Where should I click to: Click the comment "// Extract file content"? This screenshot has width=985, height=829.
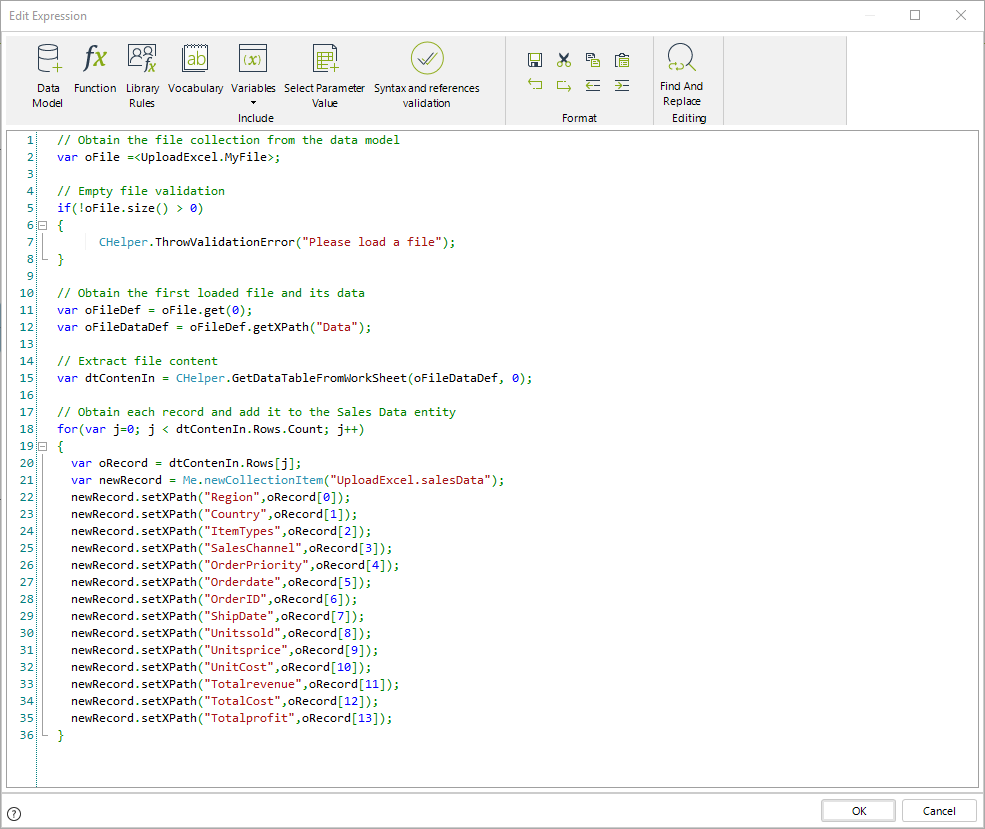click(137, 361)
